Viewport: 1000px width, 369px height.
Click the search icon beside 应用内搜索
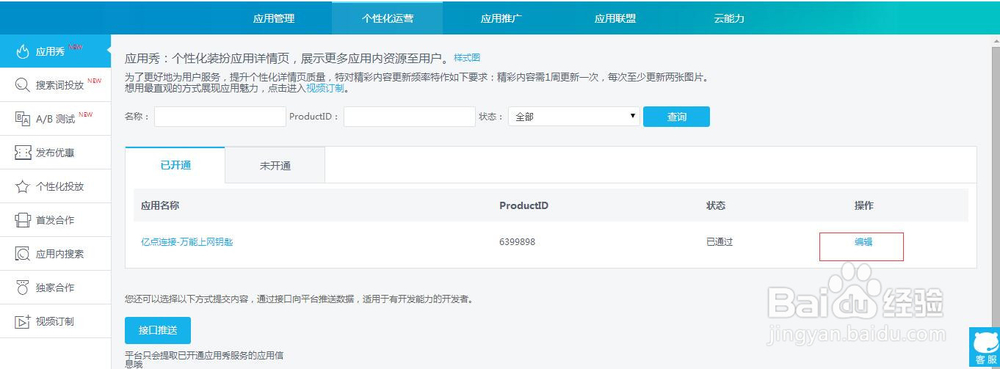[x=22, y=254]
